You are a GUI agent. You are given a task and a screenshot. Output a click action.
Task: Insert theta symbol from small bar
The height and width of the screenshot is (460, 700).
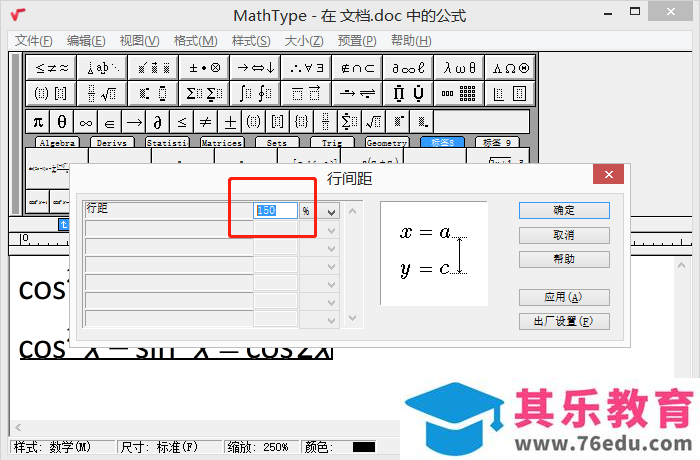(62, 121)
